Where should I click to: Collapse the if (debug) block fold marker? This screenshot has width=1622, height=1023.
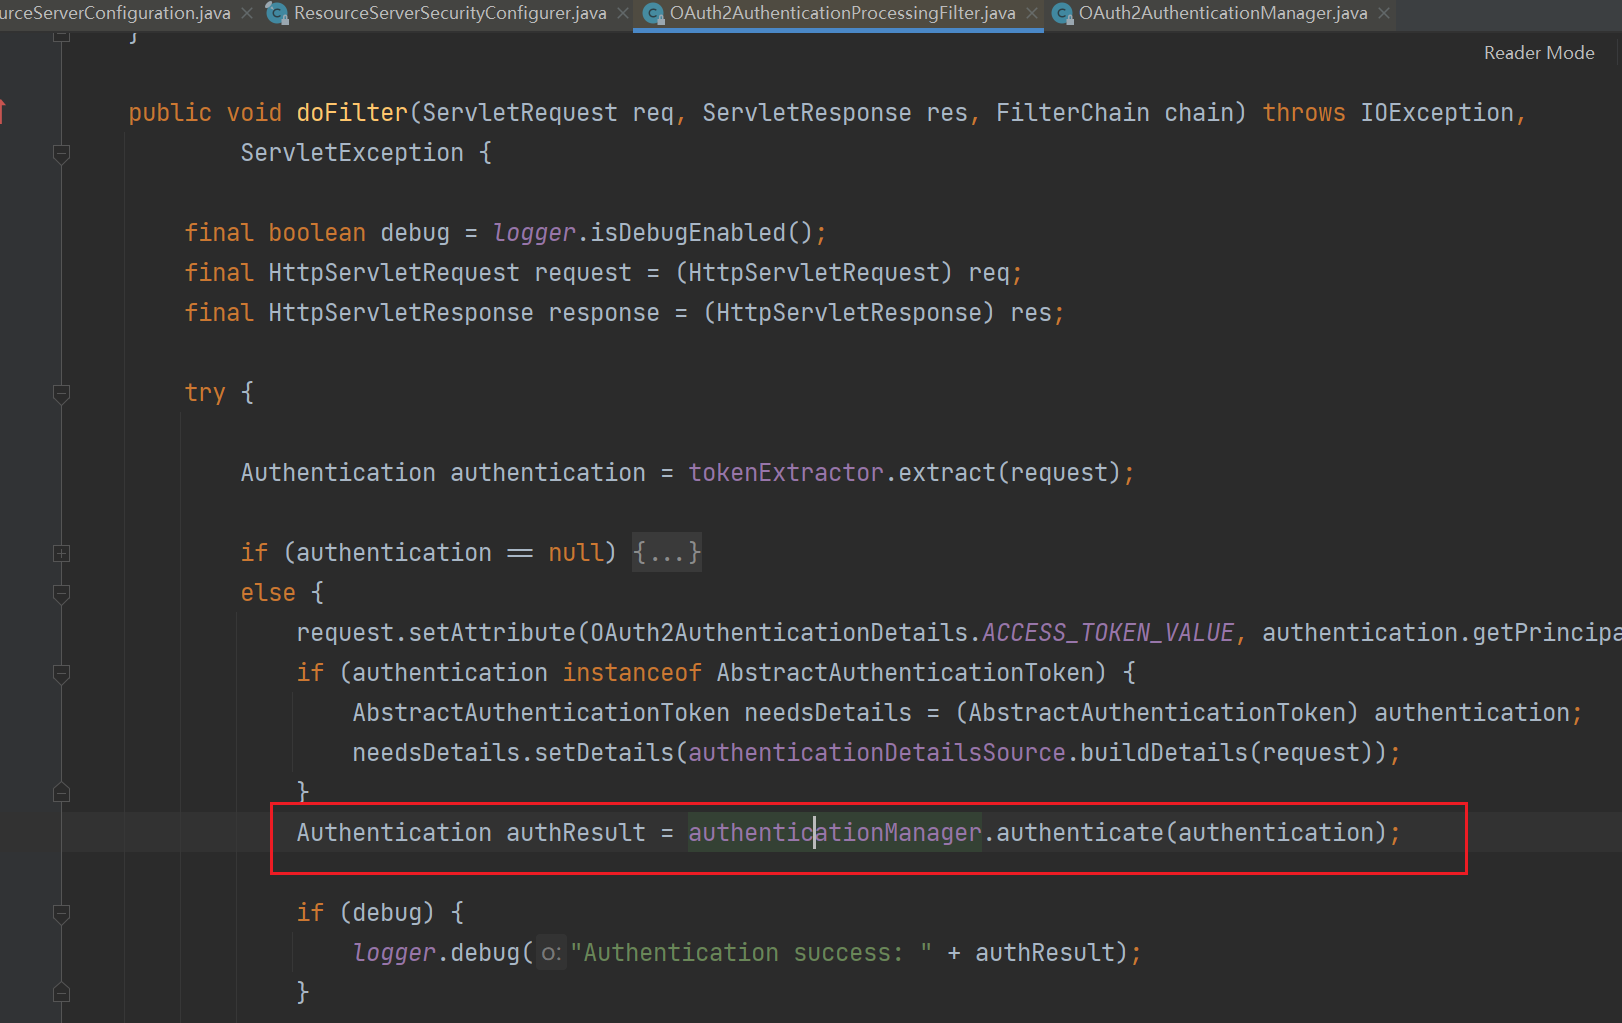pos(61,913)
